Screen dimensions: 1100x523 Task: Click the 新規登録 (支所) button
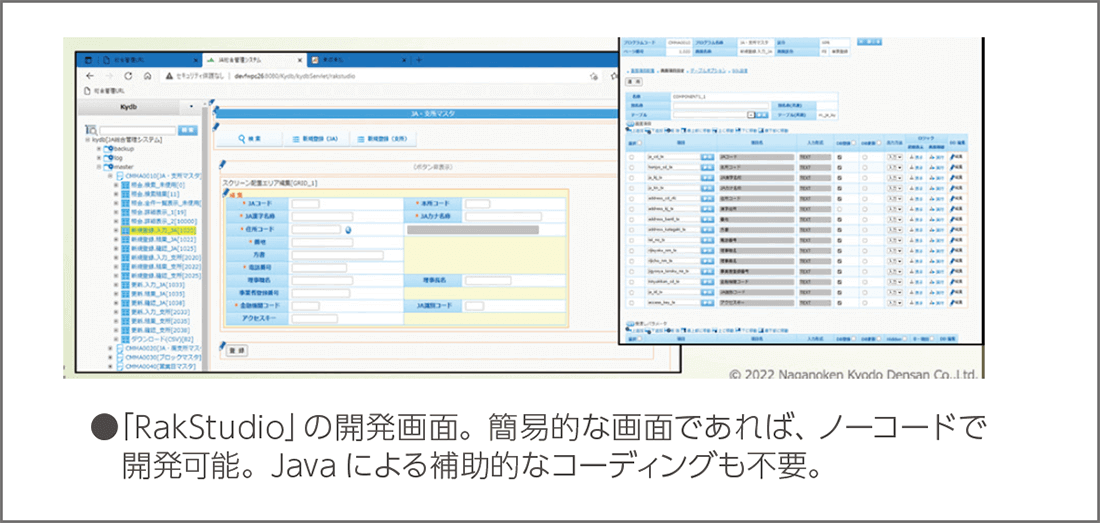(x=382, y=140)
